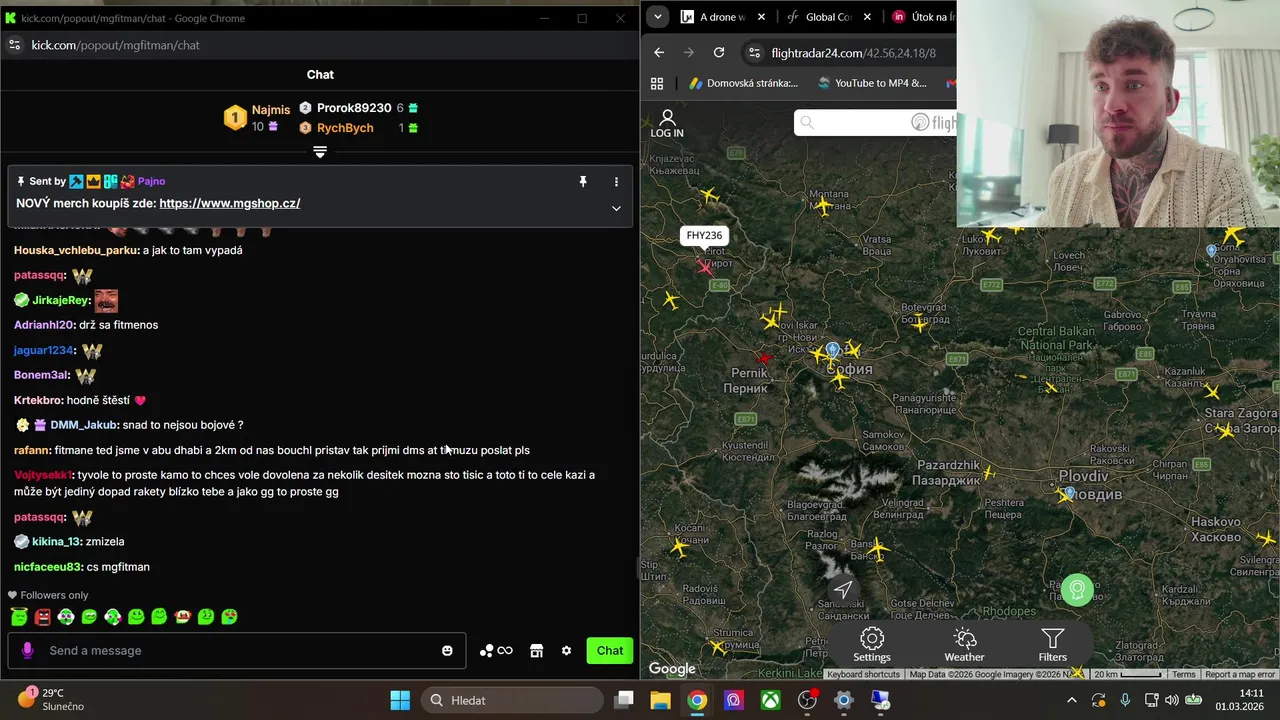This screenshot has height=720, width=1280.
Task: Open File Explorer from taskbar
Action: coord(660,700)
